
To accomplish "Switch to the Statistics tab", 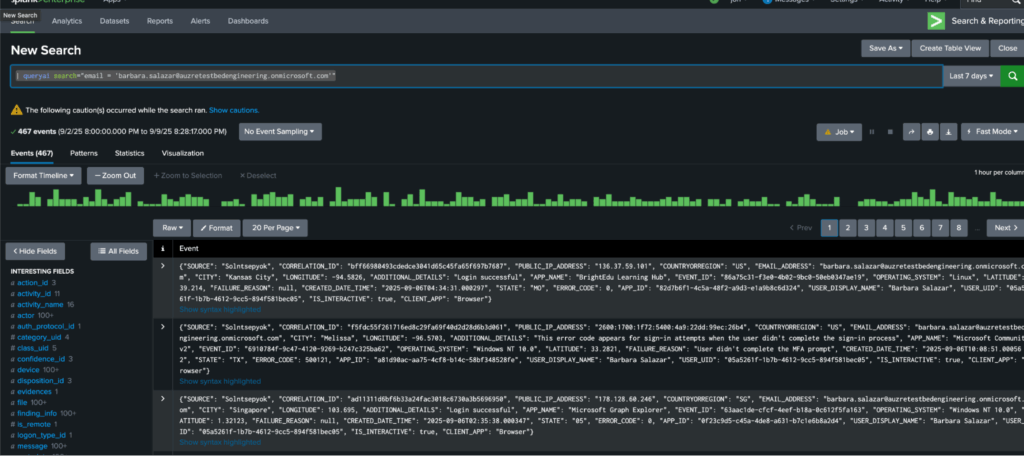I will (x=129, y=153).
